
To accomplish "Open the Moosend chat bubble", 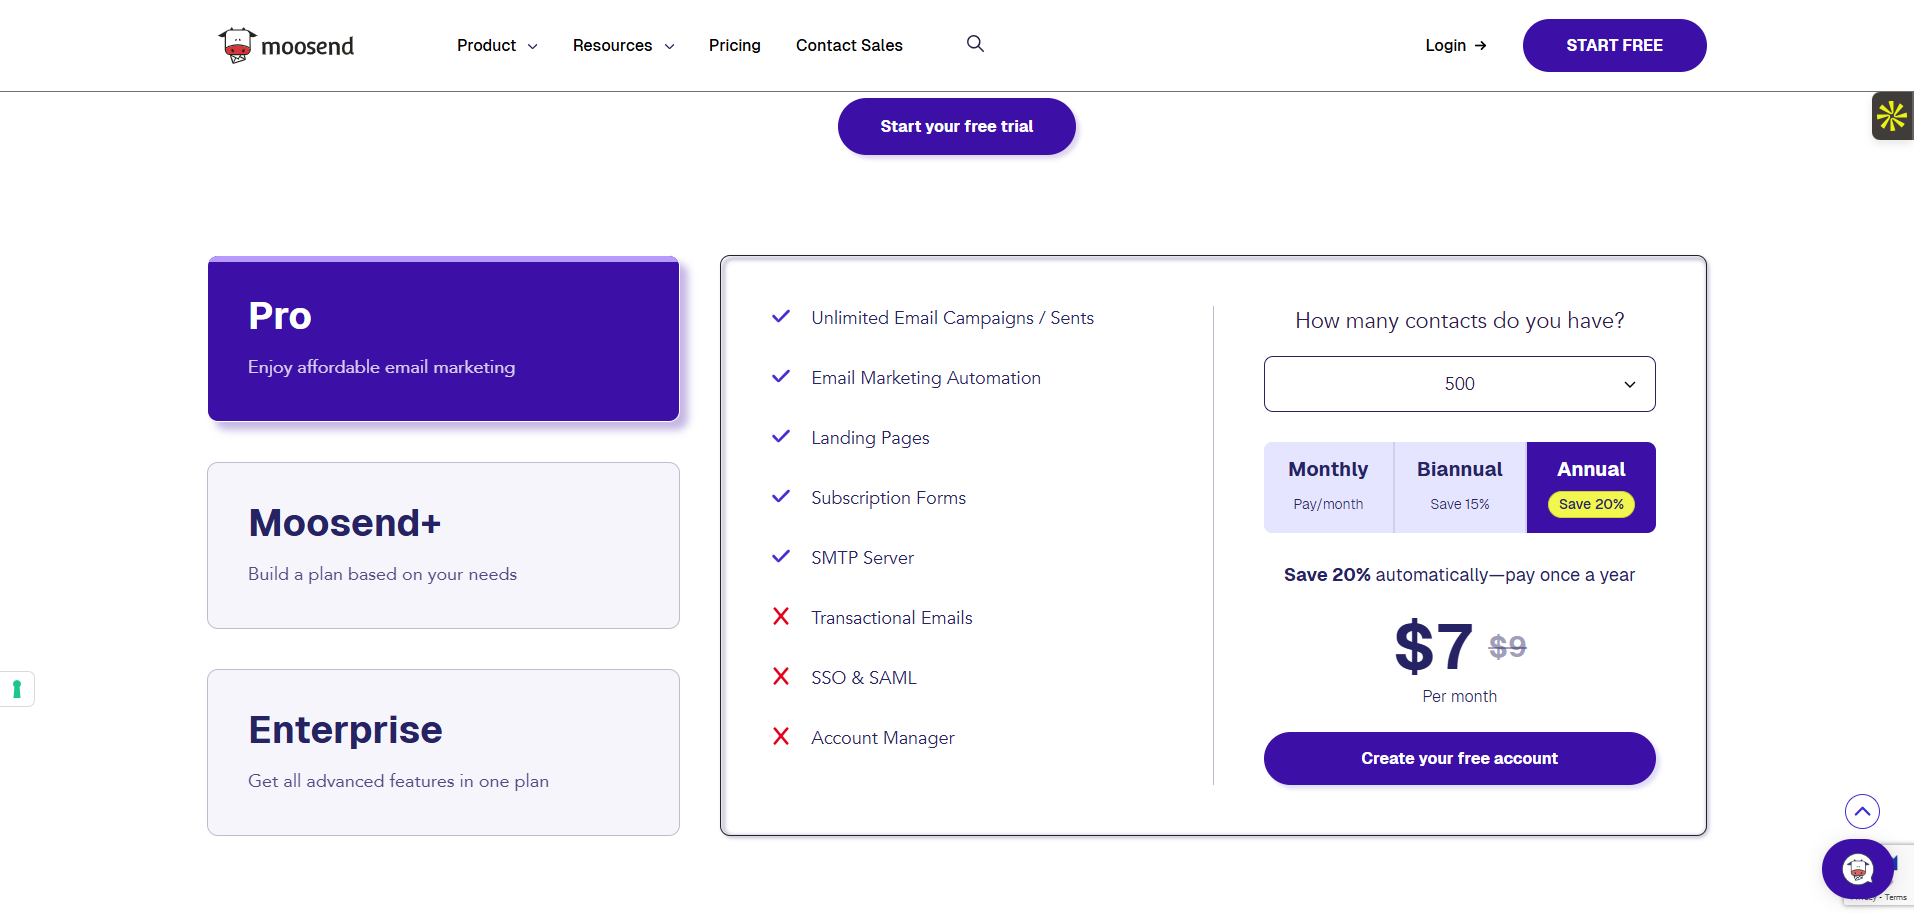I will click(1857, 869).
